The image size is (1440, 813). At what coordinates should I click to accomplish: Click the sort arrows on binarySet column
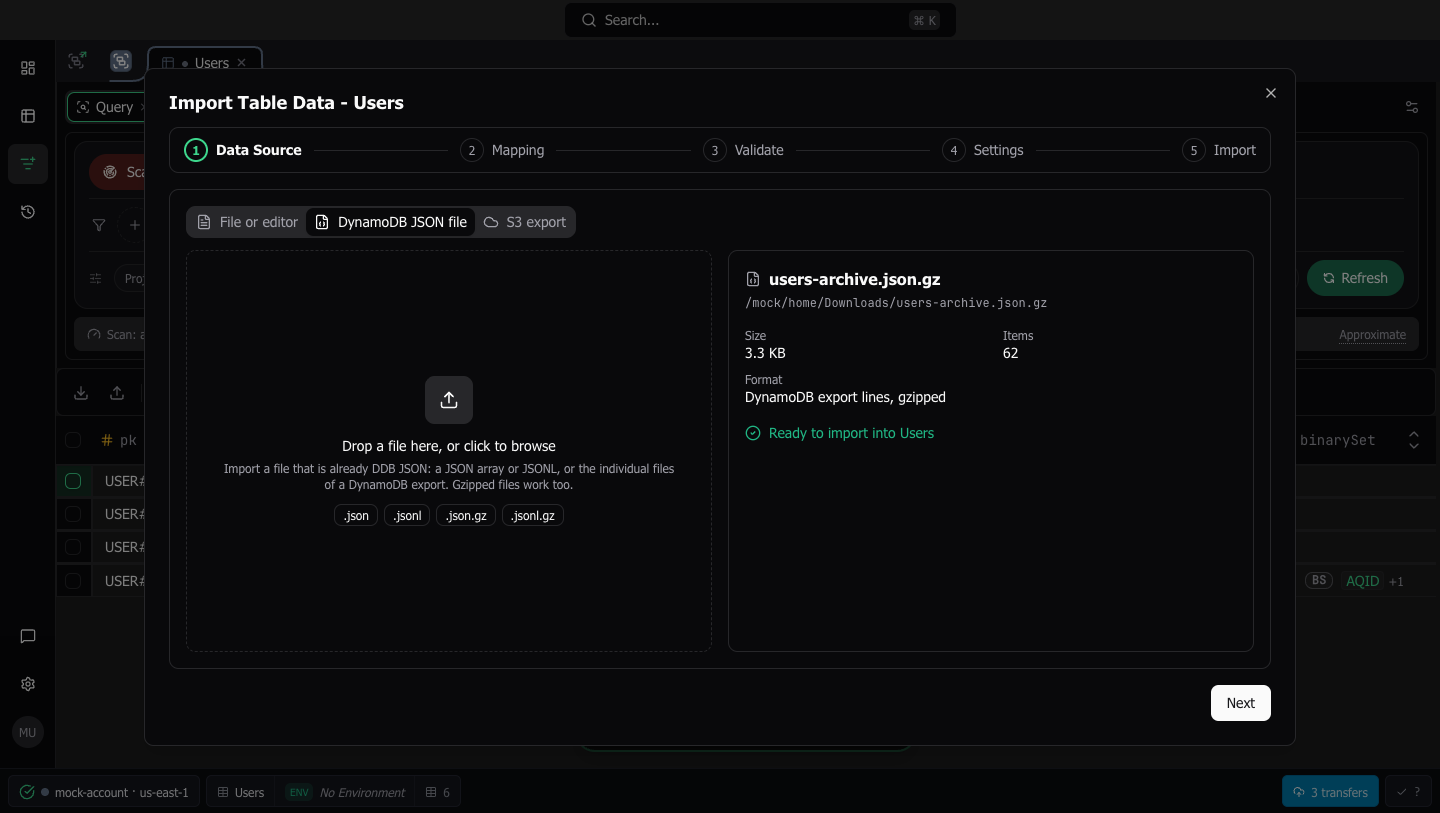pos(1414,440)
